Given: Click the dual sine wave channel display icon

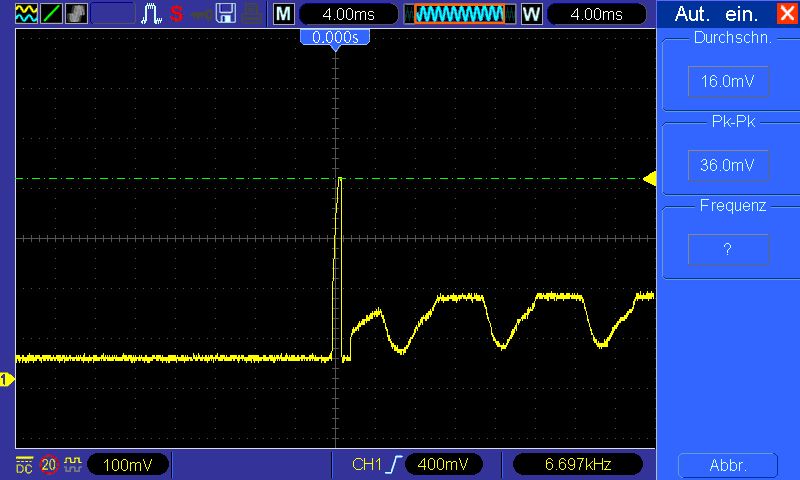Looking at the screenshot, I should 26,14.
